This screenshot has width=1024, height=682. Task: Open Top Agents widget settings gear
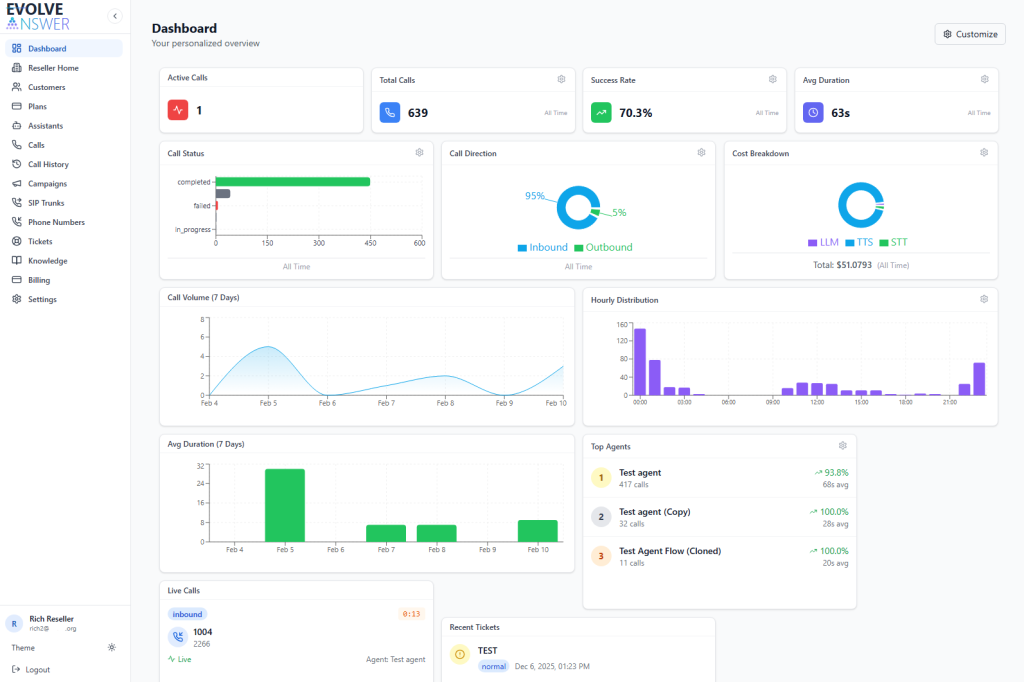click(843, 445)
